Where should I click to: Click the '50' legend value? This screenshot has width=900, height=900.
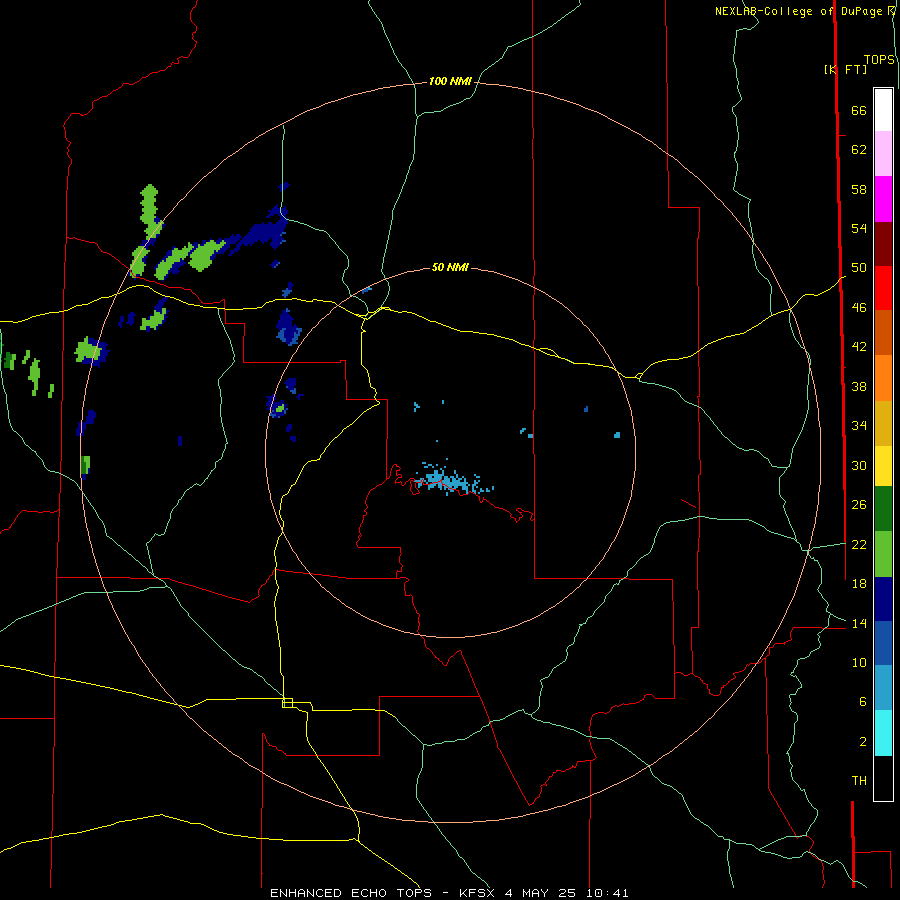coord(859,267)
